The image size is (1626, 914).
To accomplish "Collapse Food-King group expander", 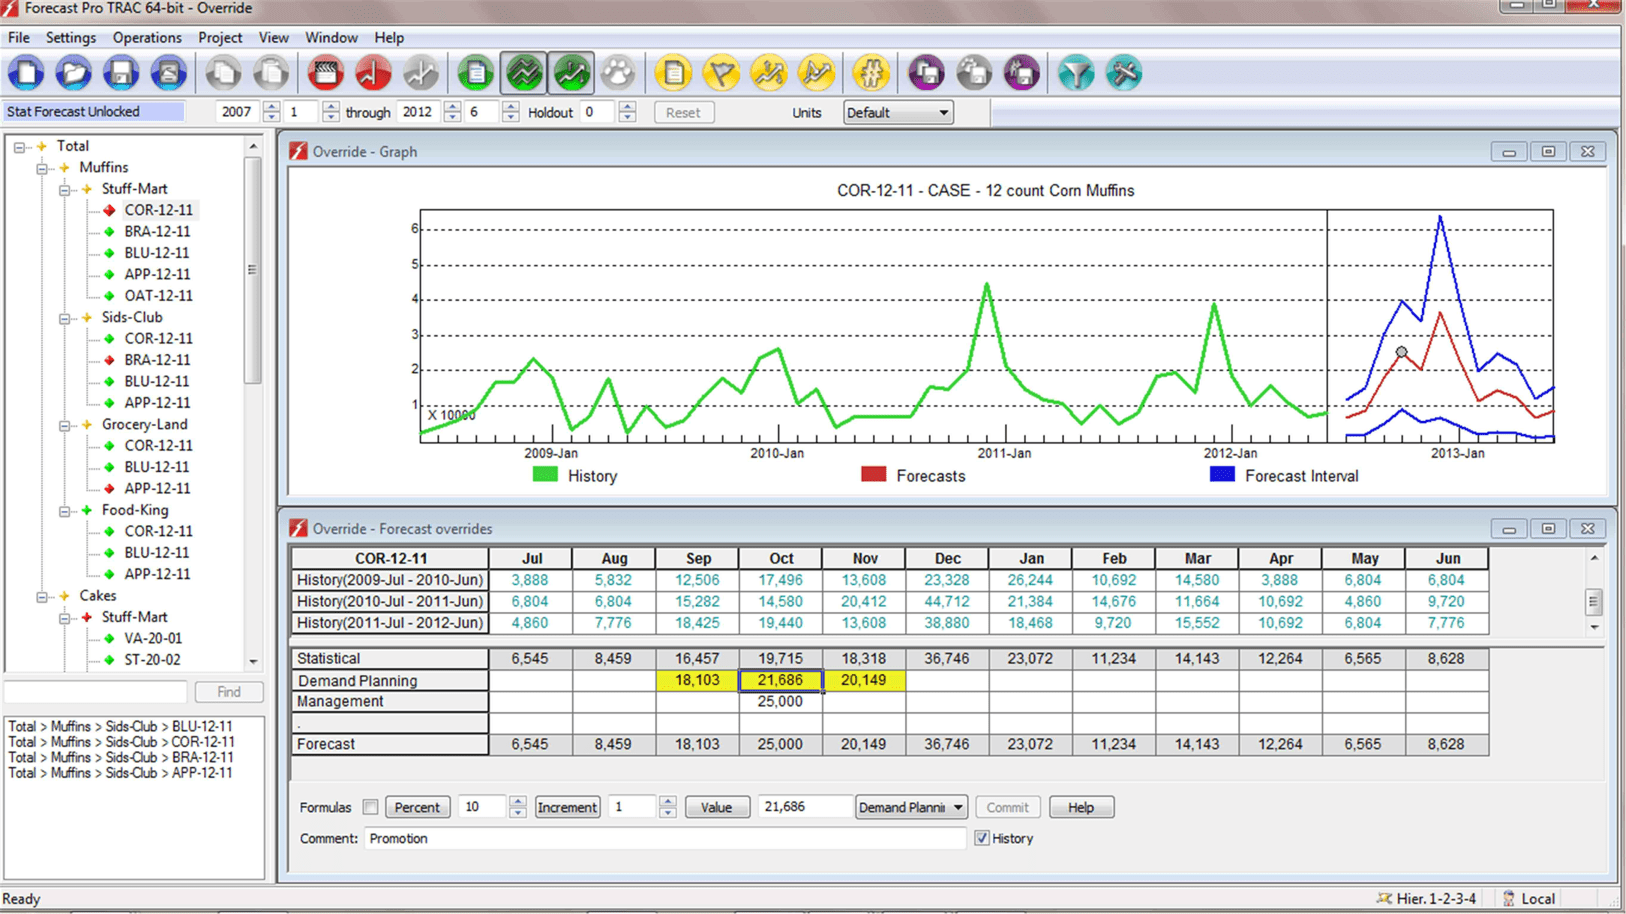I will (x=64, y=511).
